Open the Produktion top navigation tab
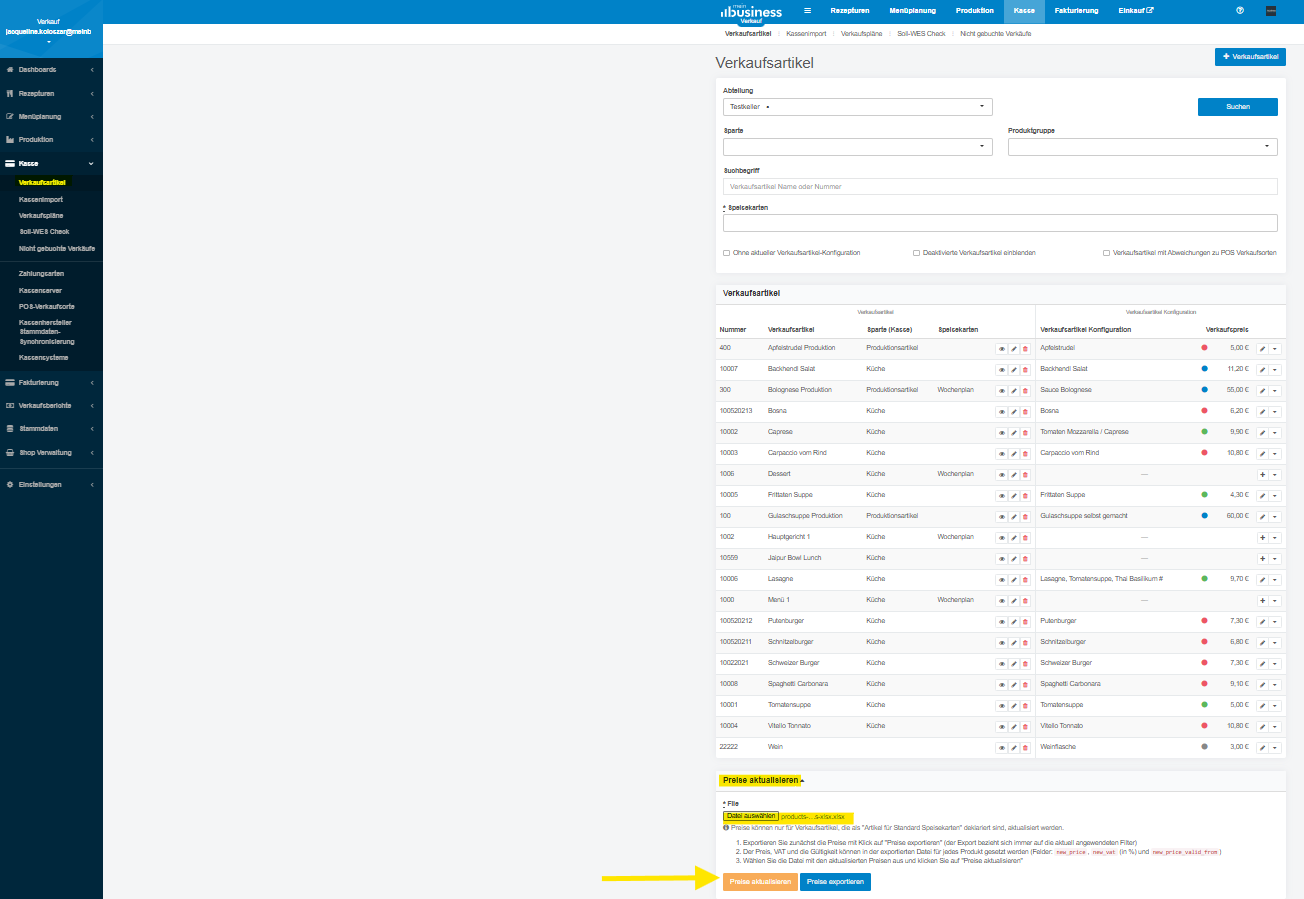The height and width of the screenshot is (899, 1304). click(x=975, y=11)
